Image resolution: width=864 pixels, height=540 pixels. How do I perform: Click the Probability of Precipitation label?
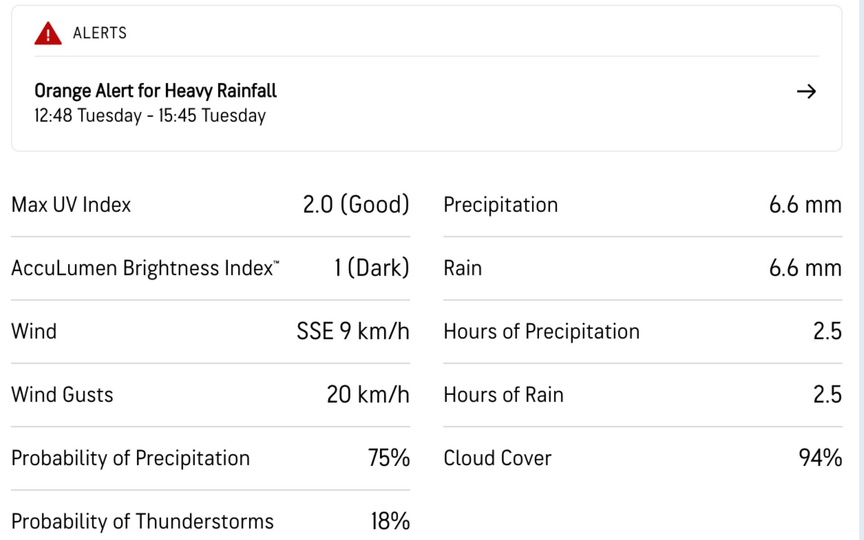(130, 458)
